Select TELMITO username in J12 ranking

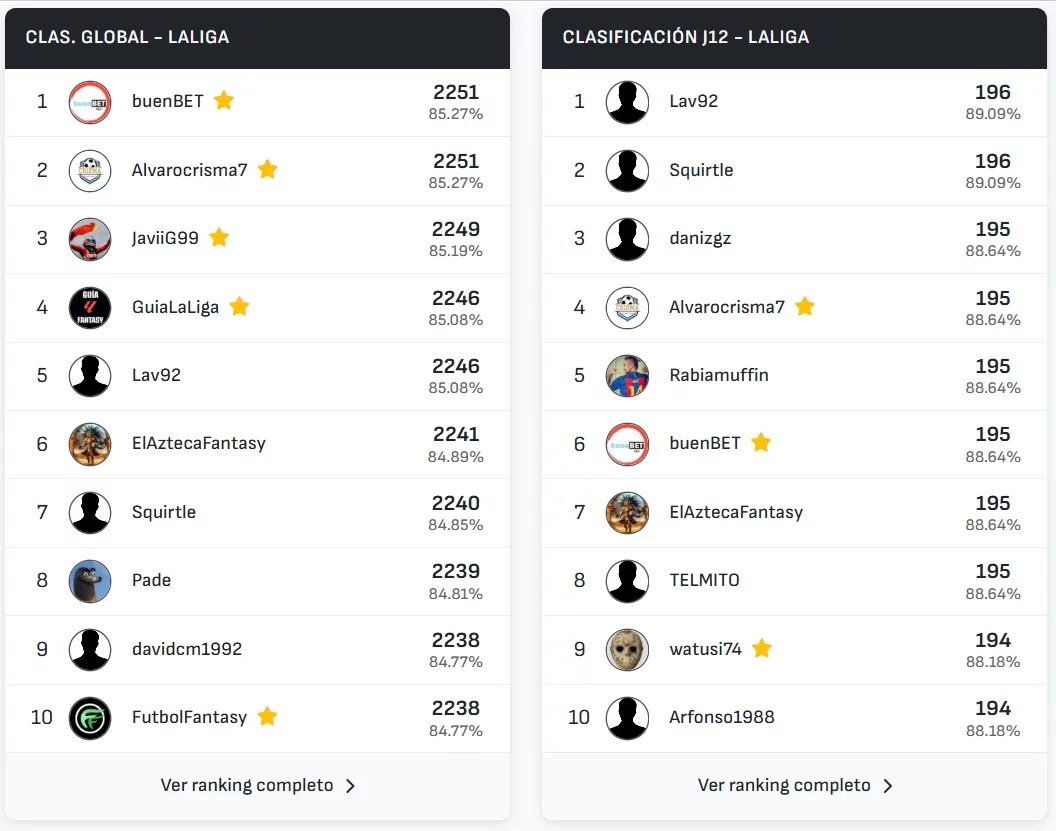click(704, 580)
